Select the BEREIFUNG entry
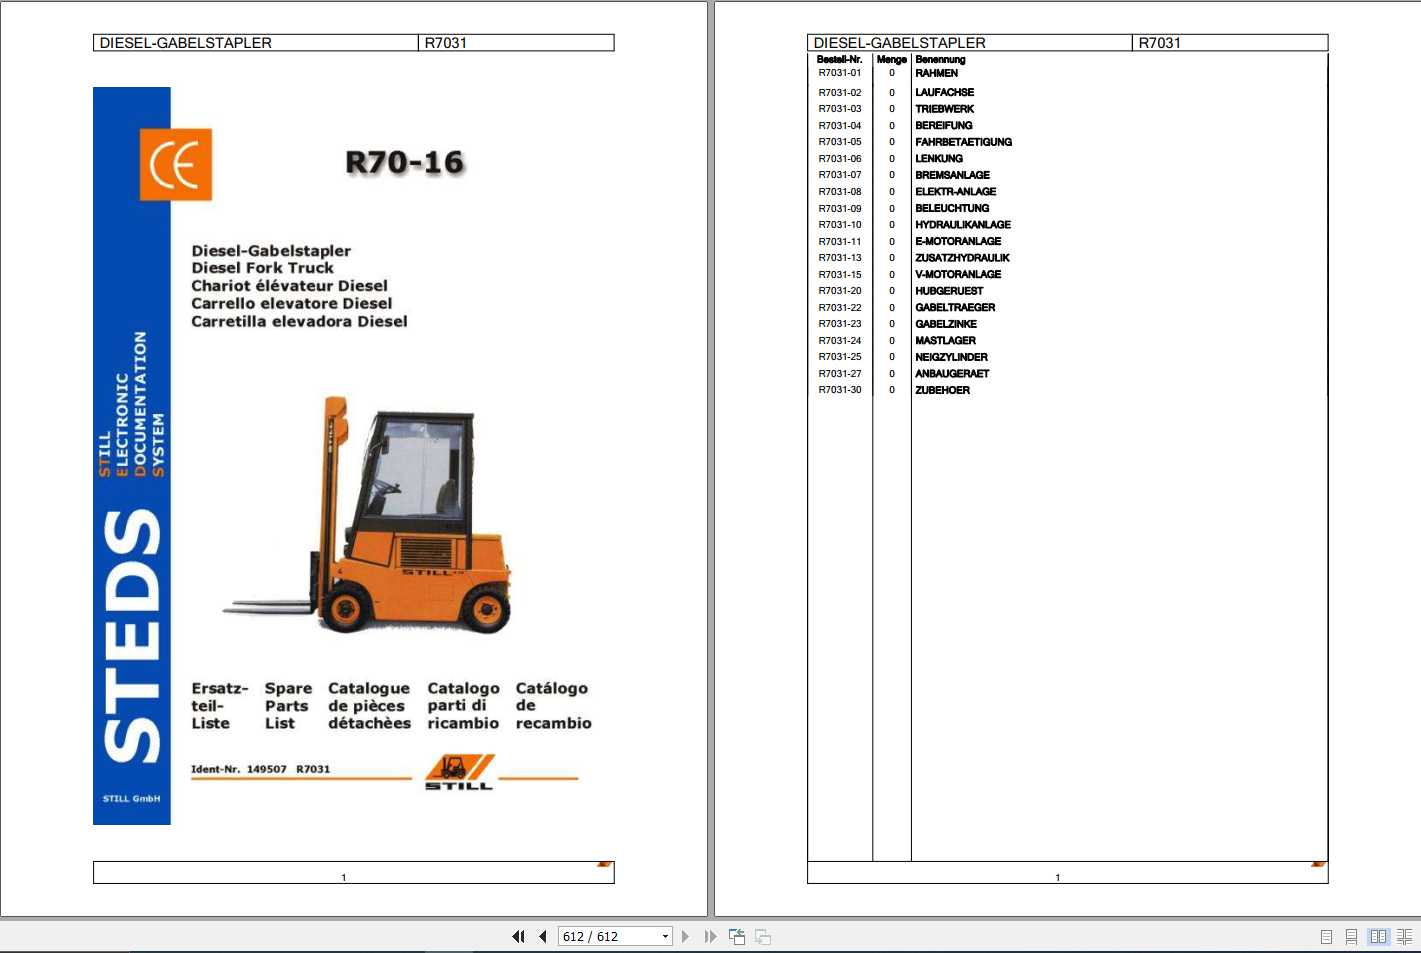The image size is (1421, 953). [x=944, y=126]
